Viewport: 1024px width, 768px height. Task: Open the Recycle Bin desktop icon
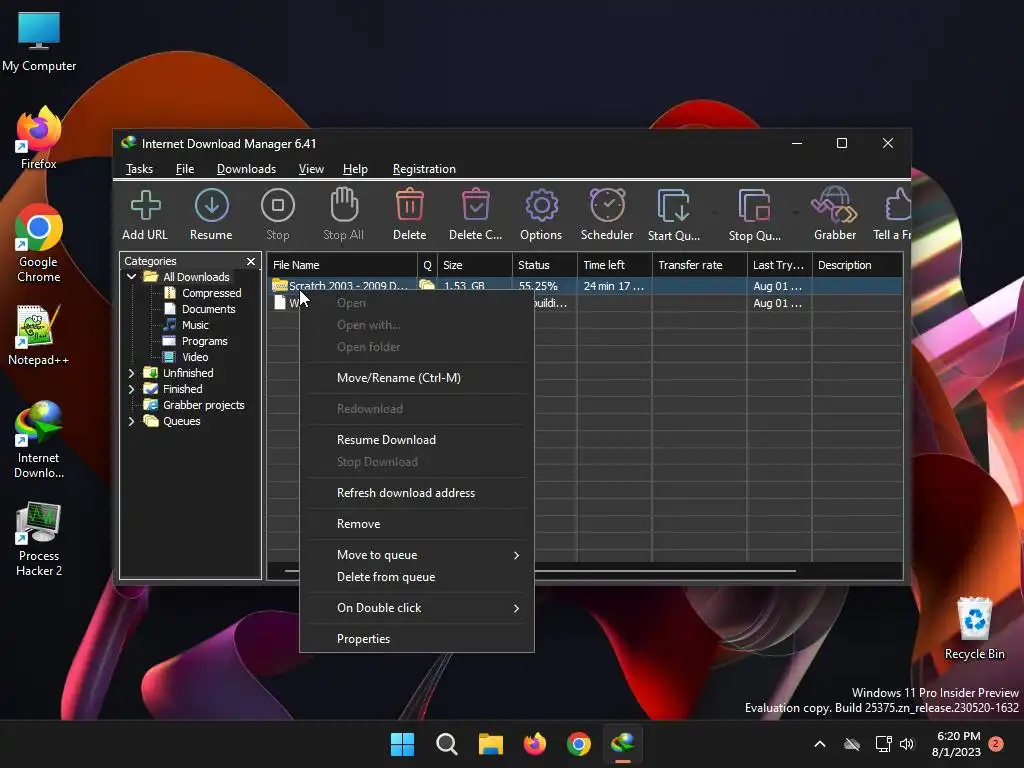pyautogui.click(x=975, y=629)
